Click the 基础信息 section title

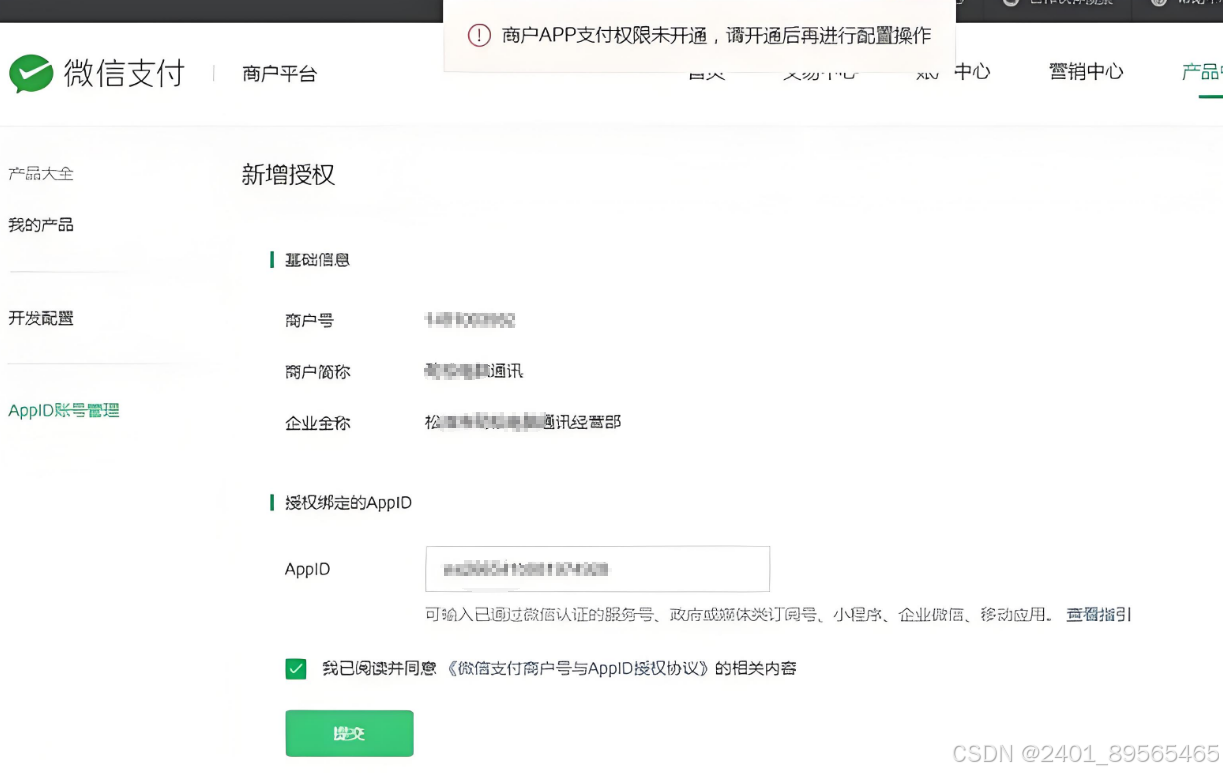click(317, 260)
